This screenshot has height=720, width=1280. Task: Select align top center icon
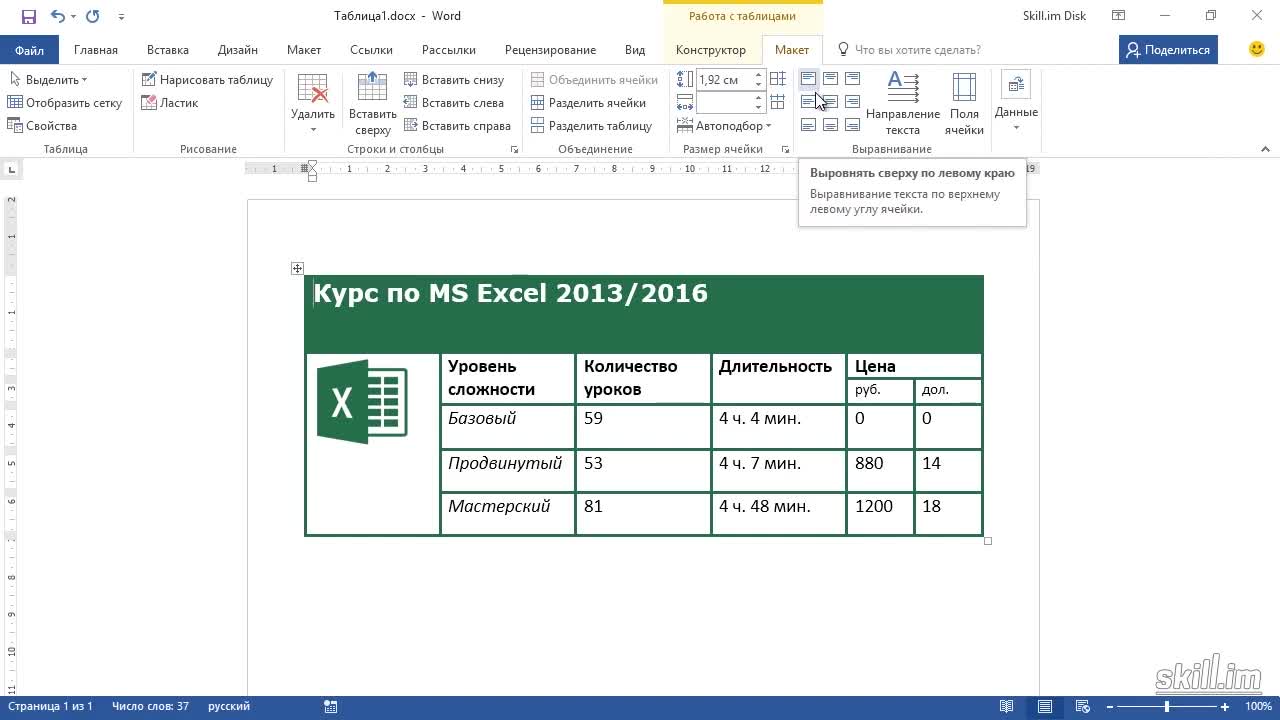click(x=830, y=79)
